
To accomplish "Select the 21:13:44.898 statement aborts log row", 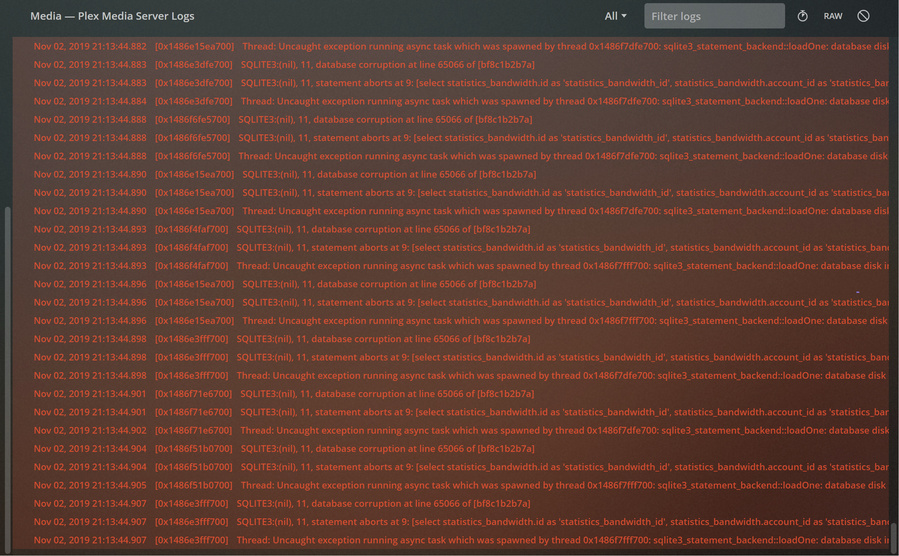I will click(451, 358).
